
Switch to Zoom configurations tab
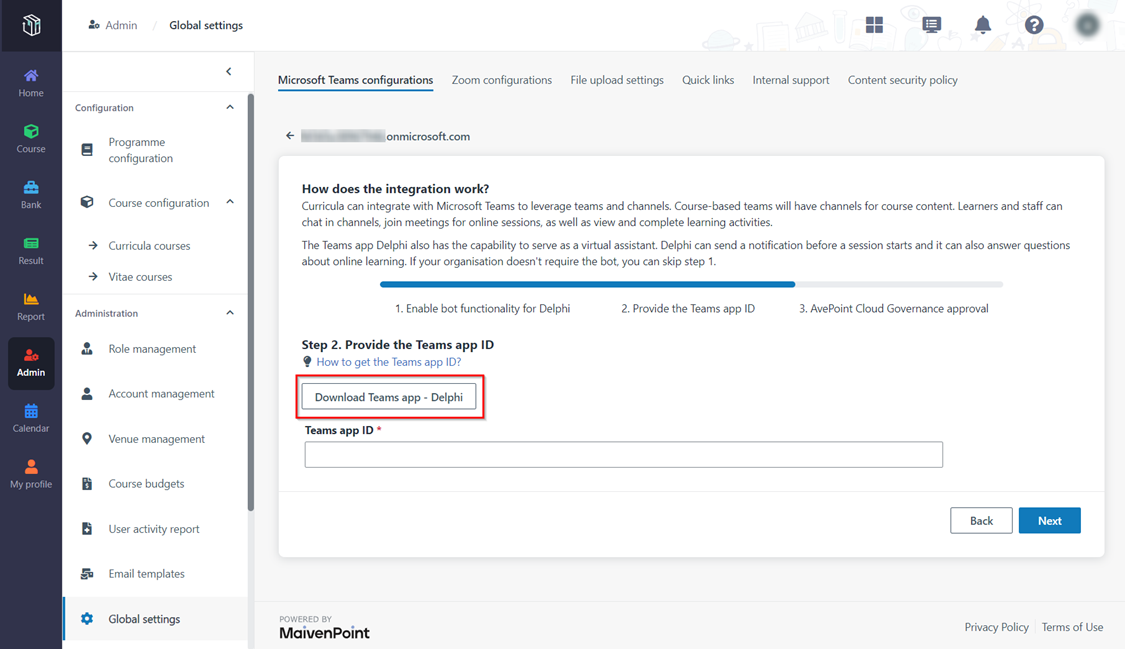click(502, 80)
